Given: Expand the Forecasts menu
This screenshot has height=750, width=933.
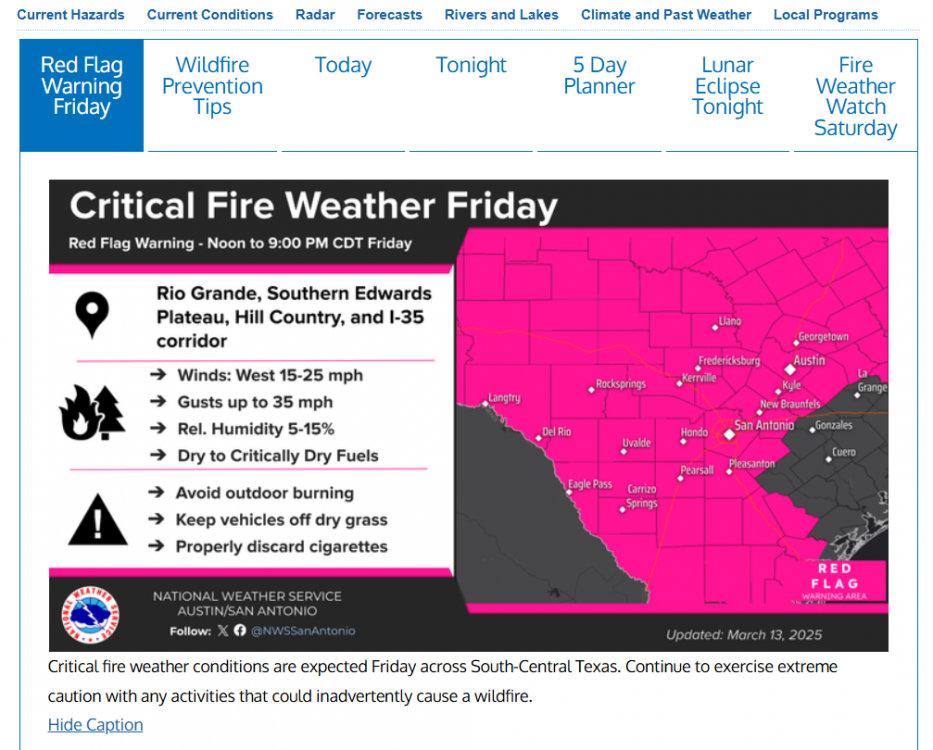Looking at the screenshot, I should tap(390, 15).
